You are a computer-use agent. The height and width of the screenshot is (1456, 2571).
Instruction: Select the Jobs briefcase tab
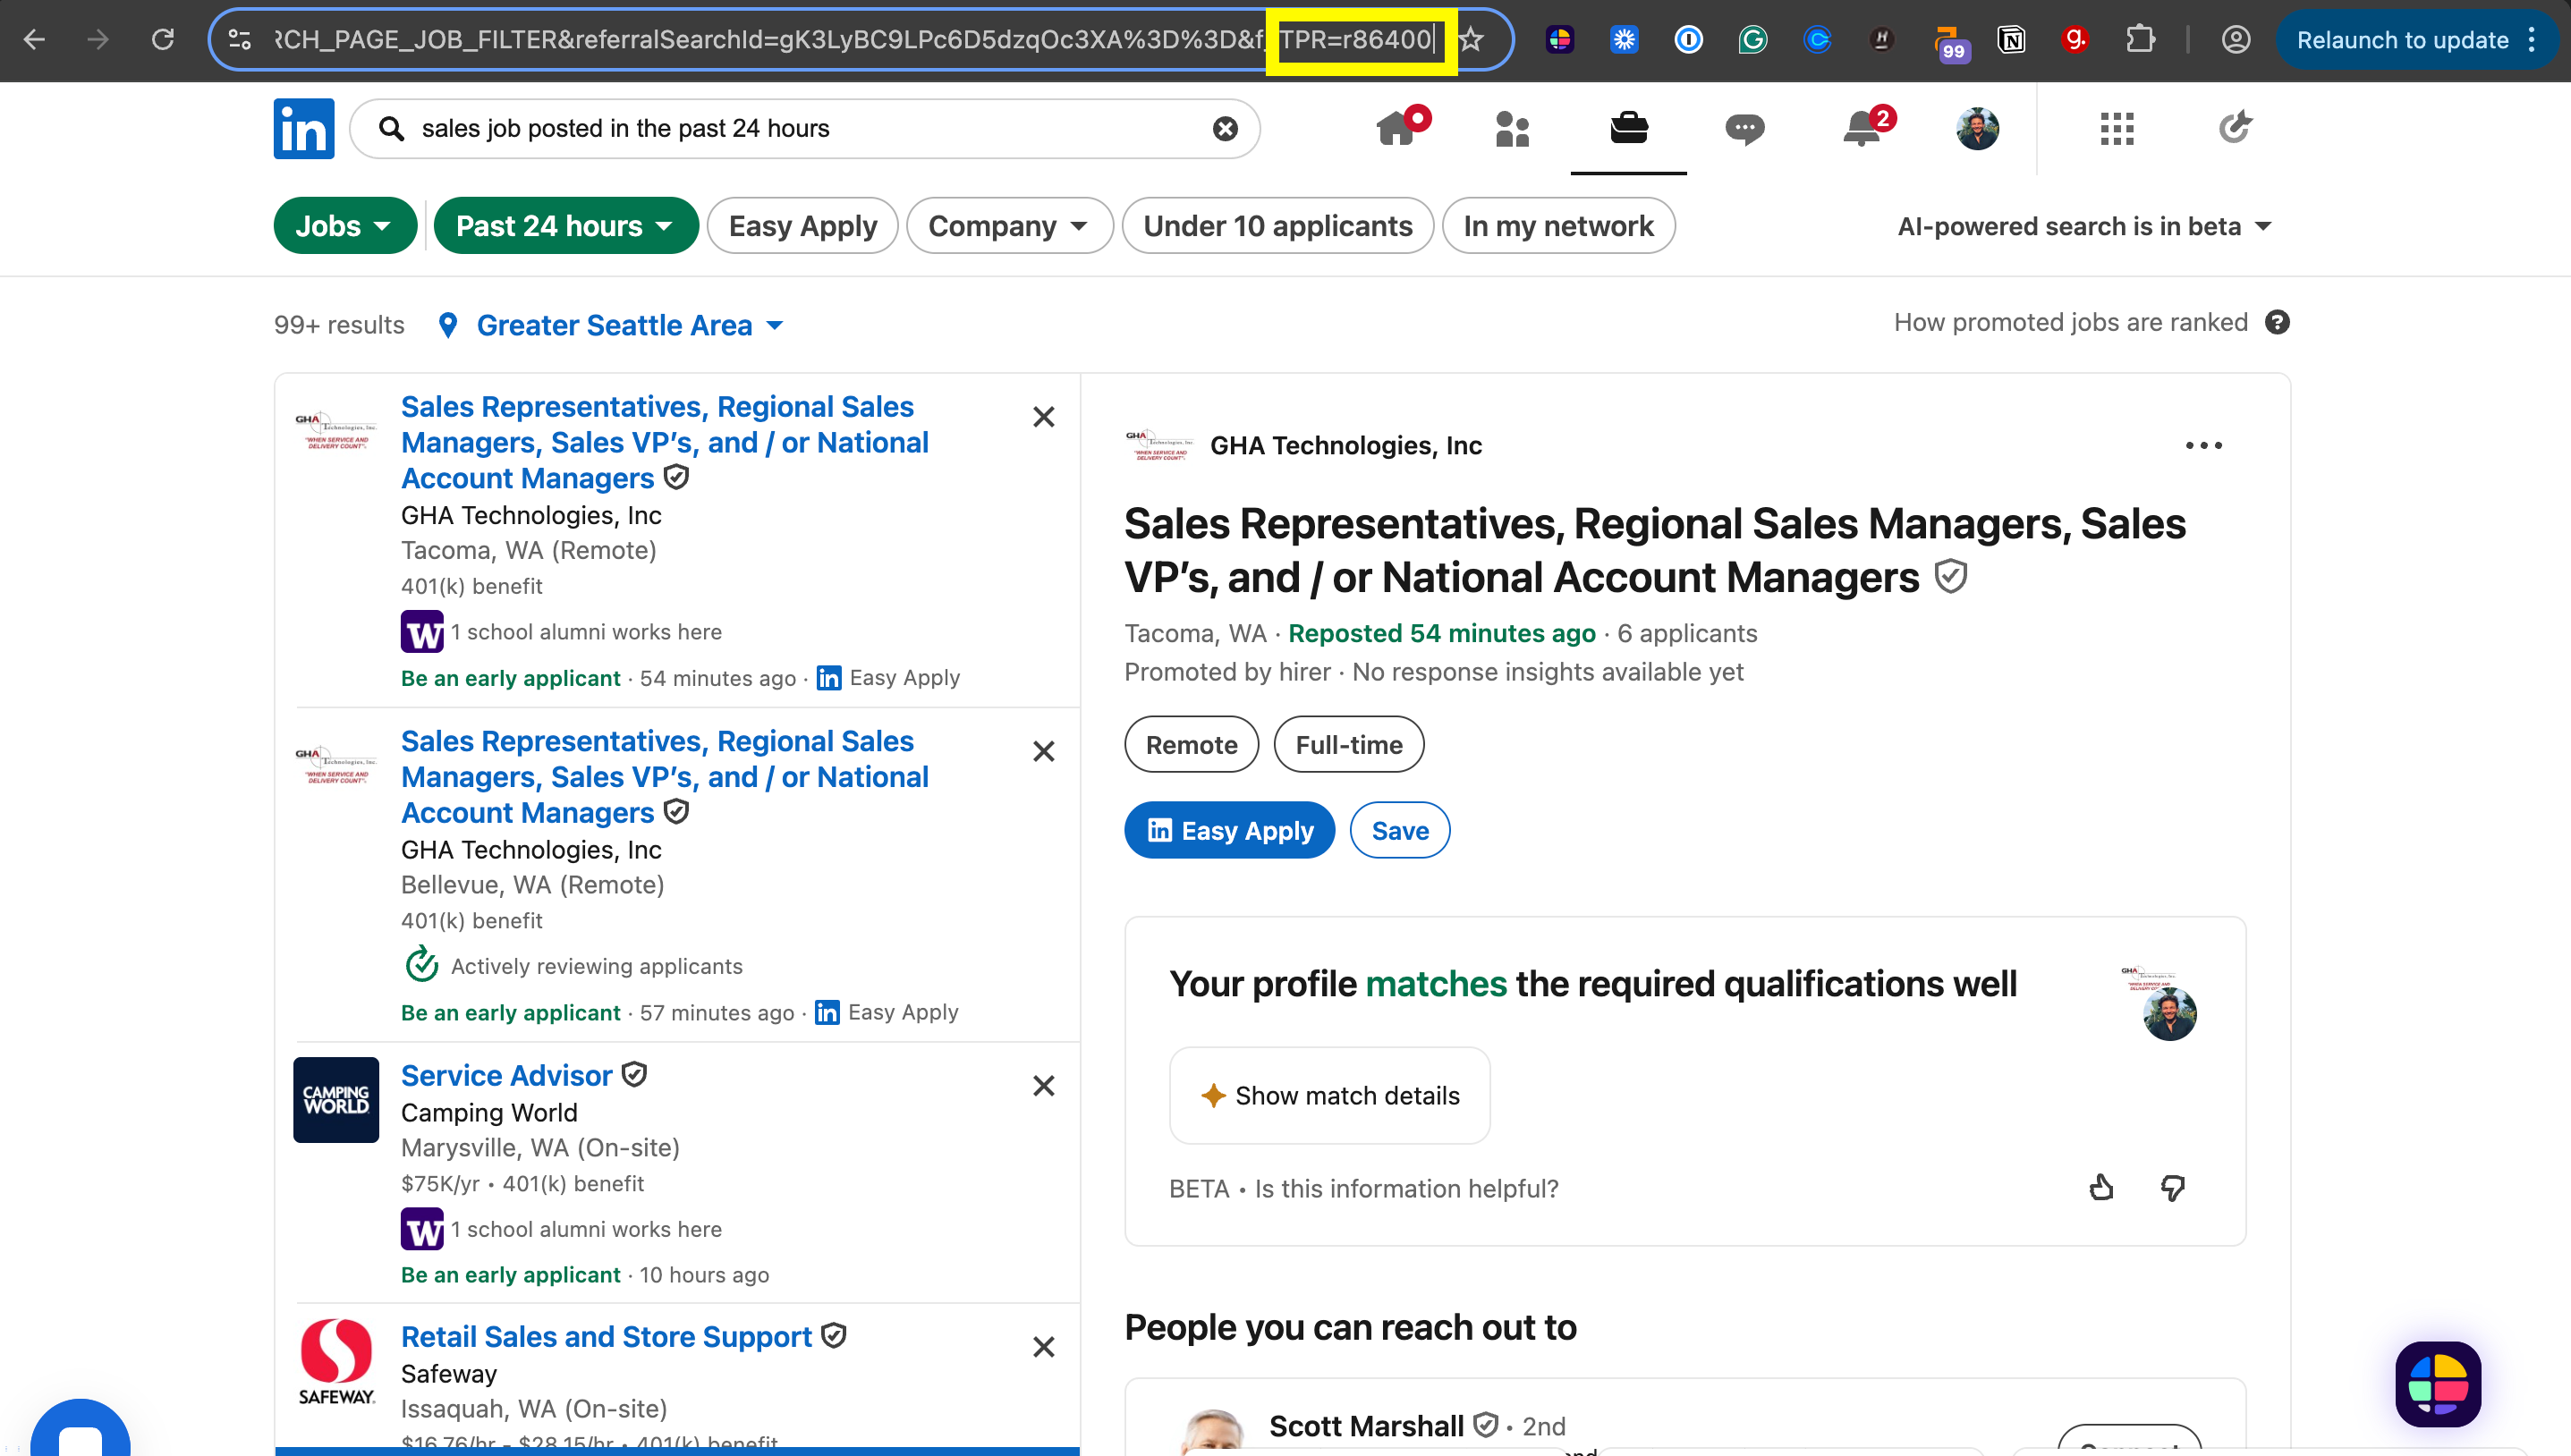coord(1628,129)
